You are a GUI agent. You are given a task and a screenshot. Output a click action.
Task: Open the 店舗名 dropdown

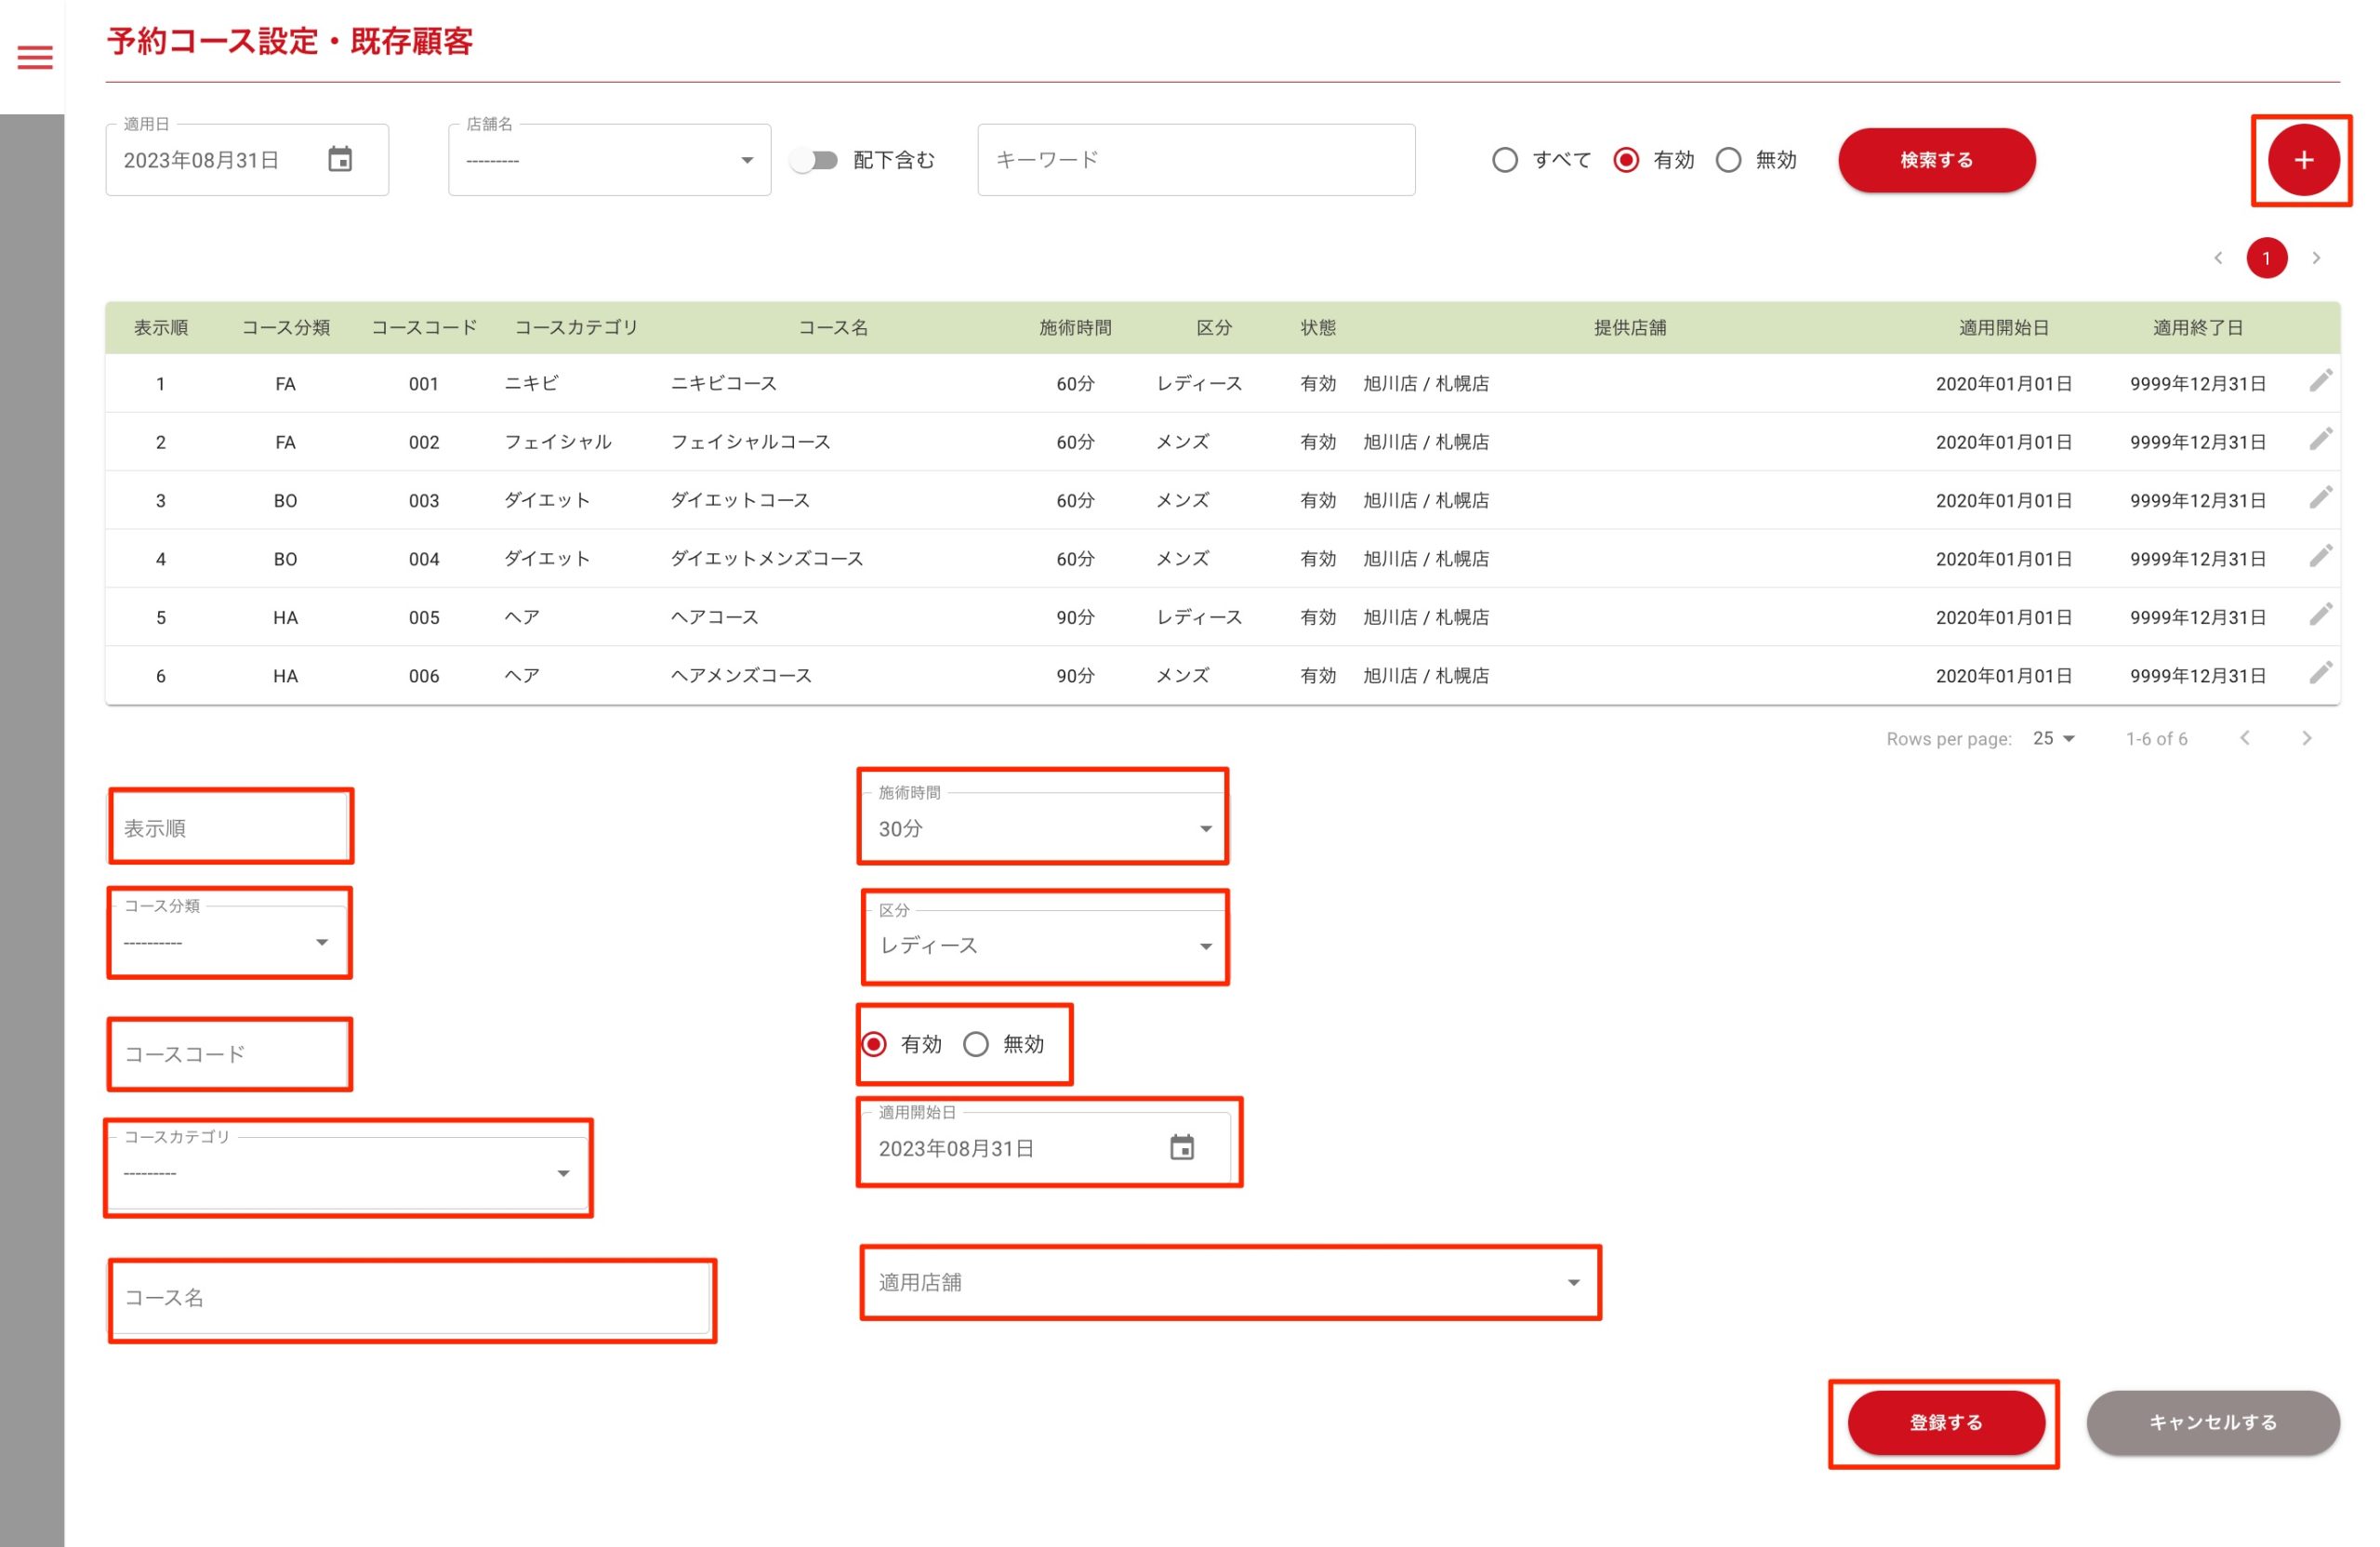point(609,160)
